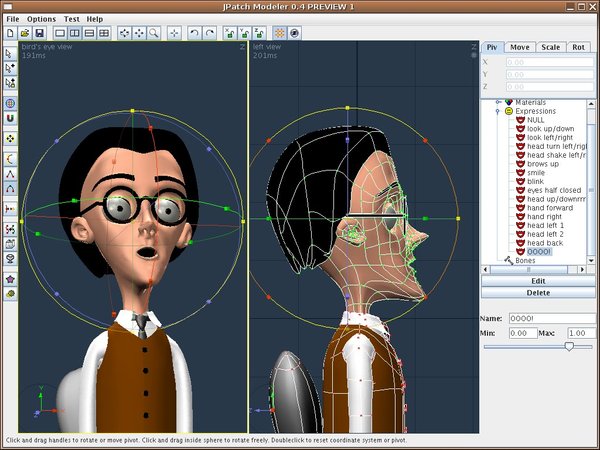
Task: Switch to the Scale tab
Action: pyautogui.click(x=550, y=47)
